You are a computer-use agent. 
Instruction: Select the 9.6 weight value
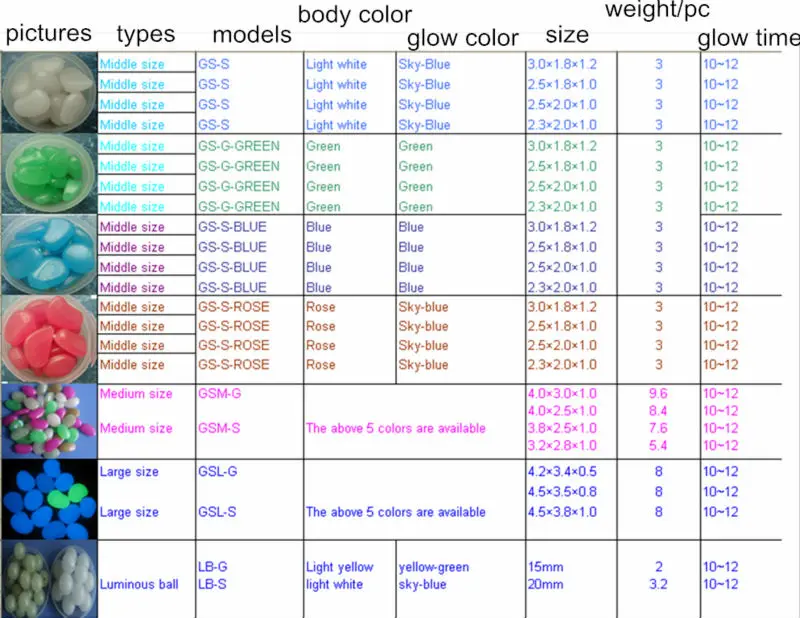coord(658,393)
